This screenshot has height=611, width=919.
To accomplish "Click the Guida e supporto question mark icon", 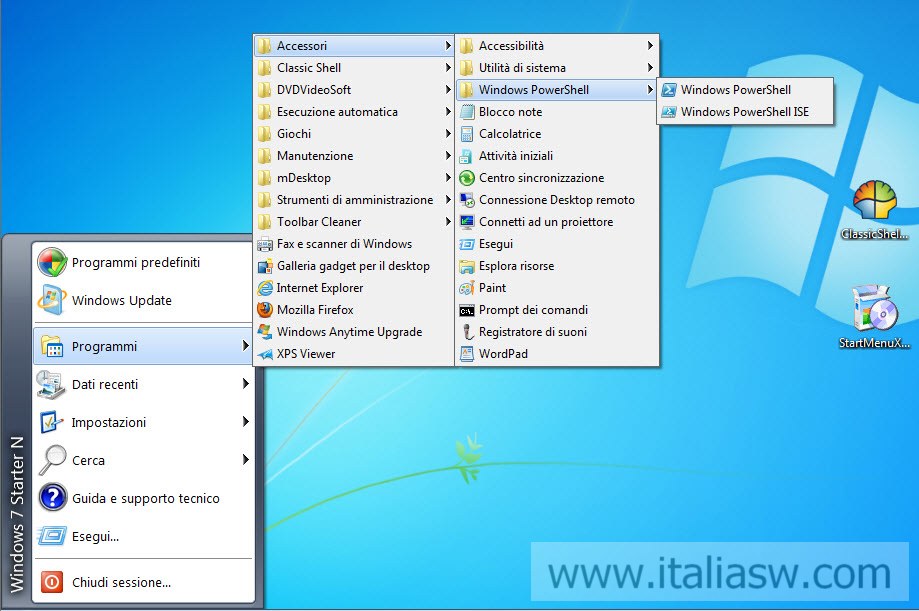I will pyautogui.click(x=52, y=498).
